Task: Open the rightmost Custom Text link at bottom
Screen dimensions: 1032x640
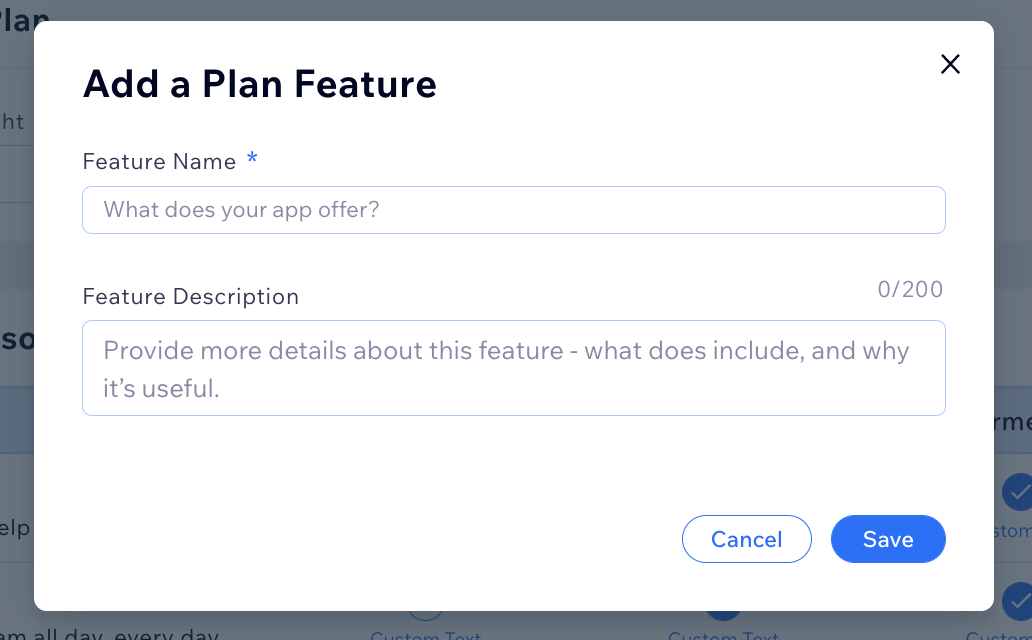Action: click(998, 636)
